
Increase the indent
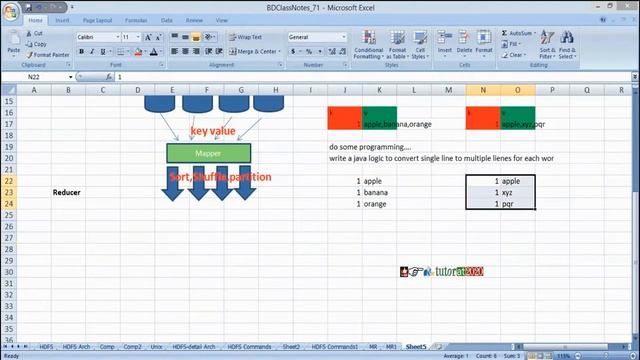[219, 51]
